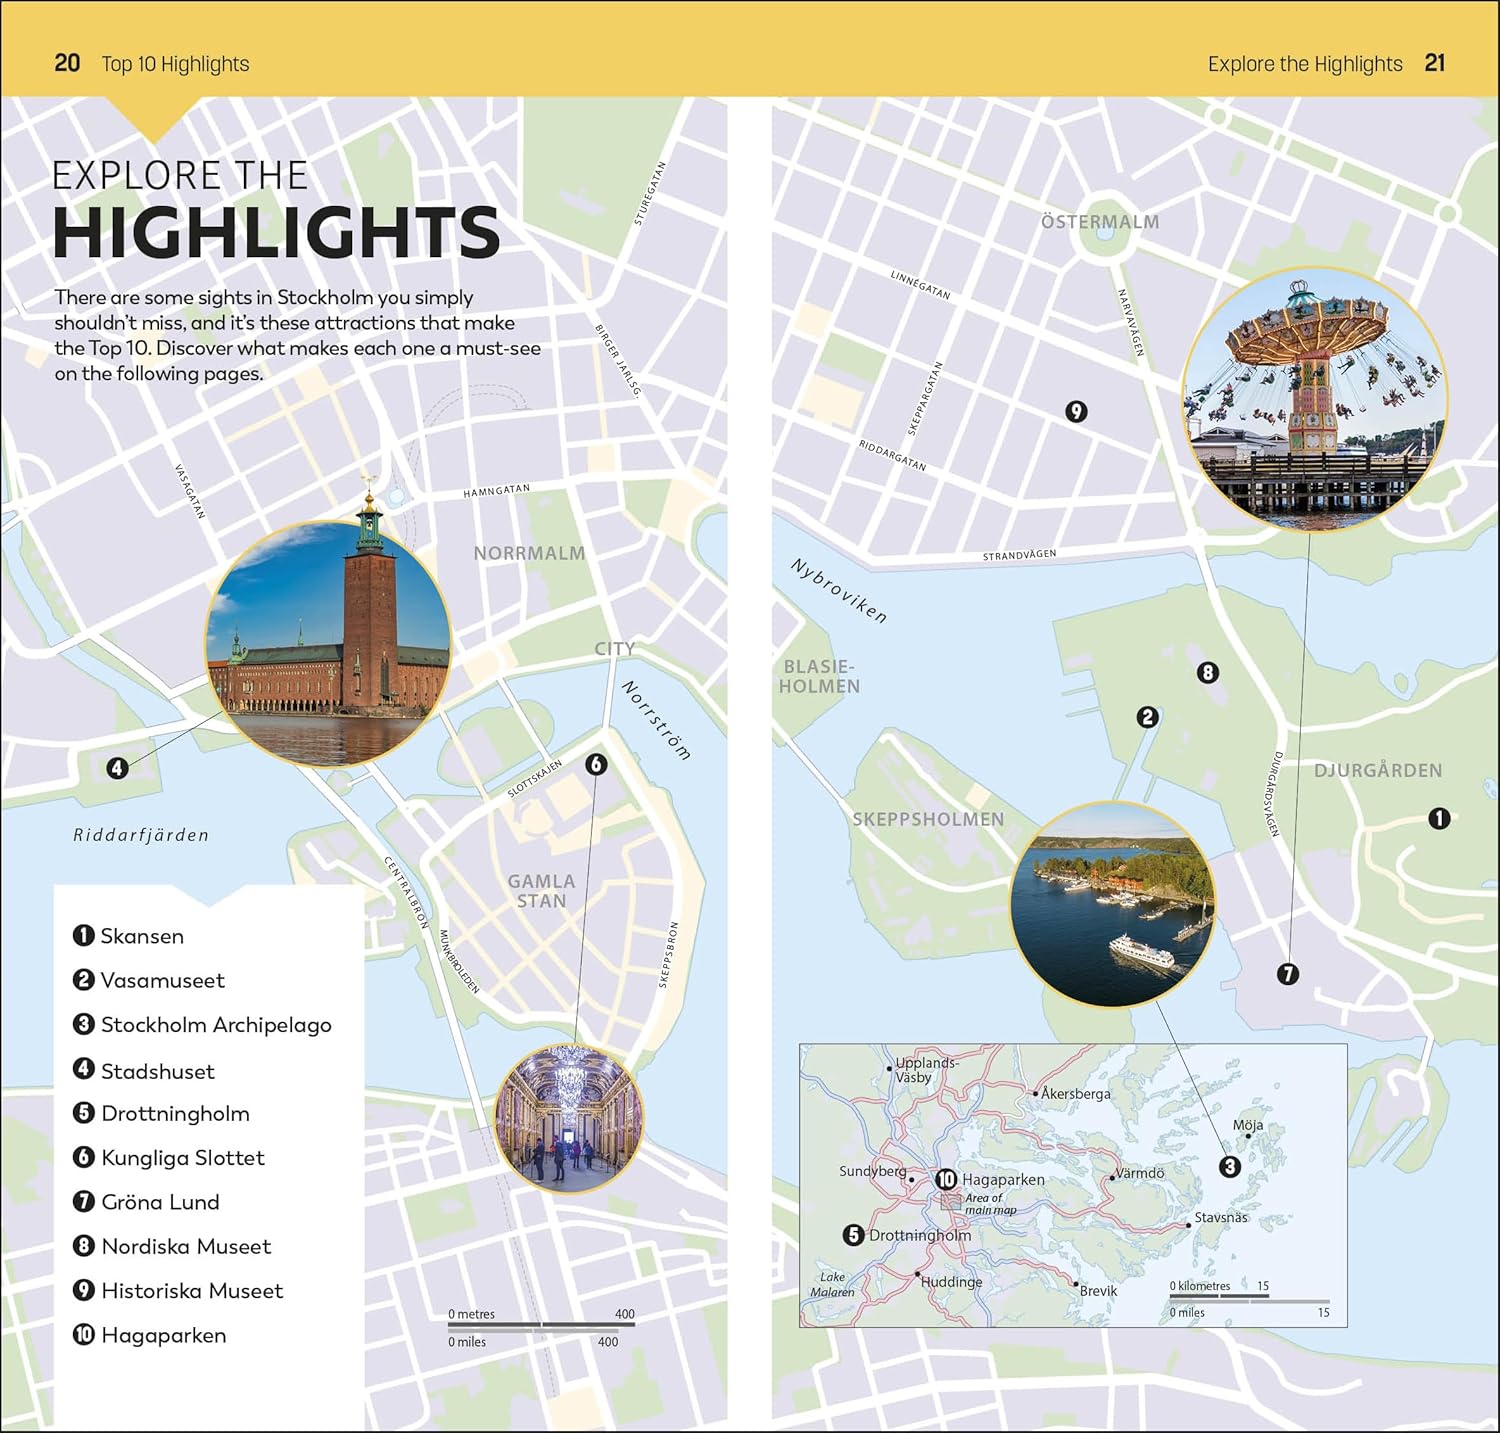Select marker 3 on the inset archipelago map
1500x1433 pixels.
[1230, 1166]
